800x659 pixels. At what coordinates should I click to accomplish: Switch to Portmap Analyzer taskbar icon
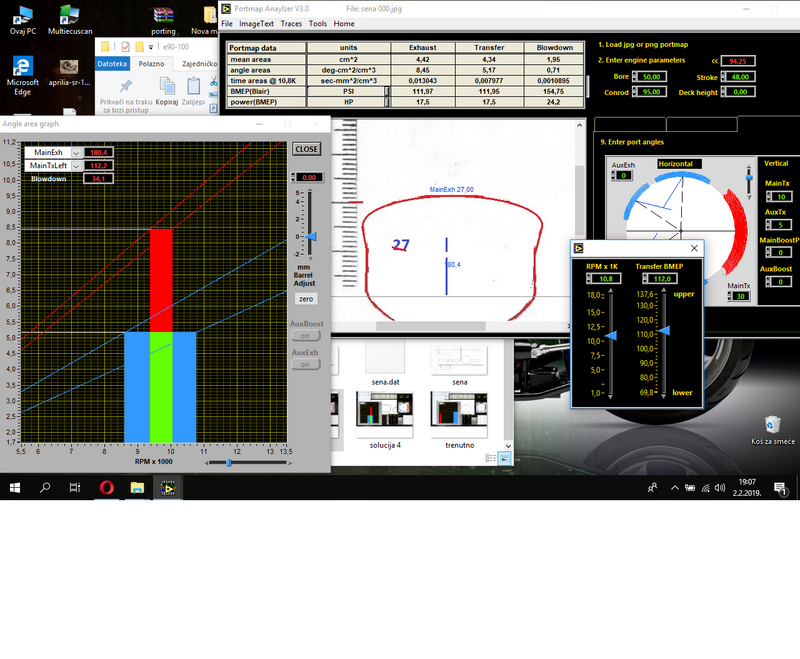[x=167, y=488]
